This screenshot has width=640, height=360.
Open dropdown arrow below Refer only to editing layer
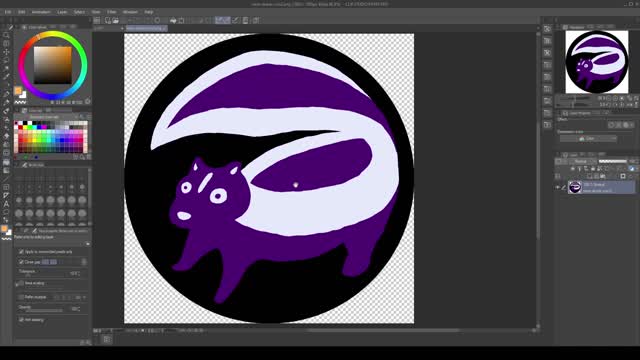pos(88,244)
